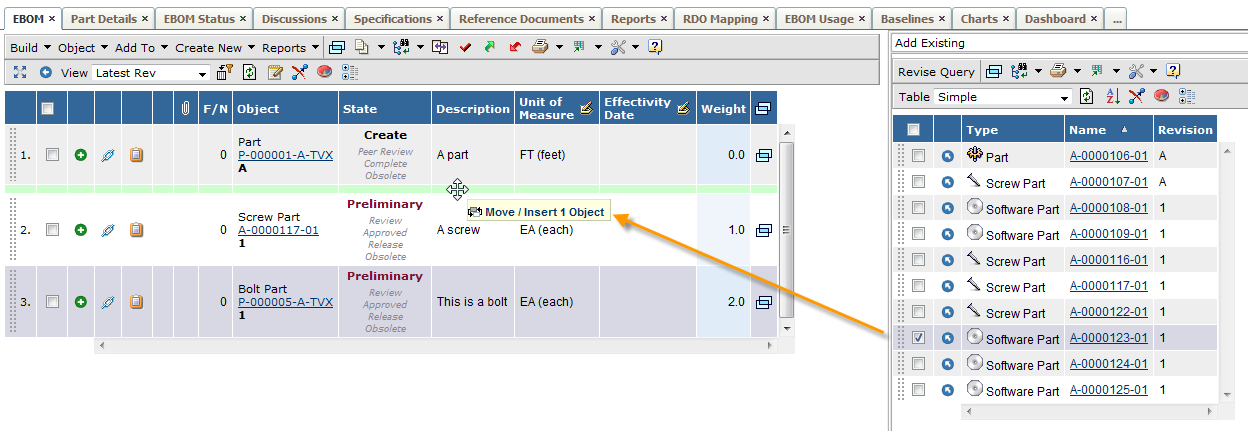Image resolution: width=1248 pixels, height=431 pixels.
Task: Click the popup window icon in Part row
Action: [763, 155]
